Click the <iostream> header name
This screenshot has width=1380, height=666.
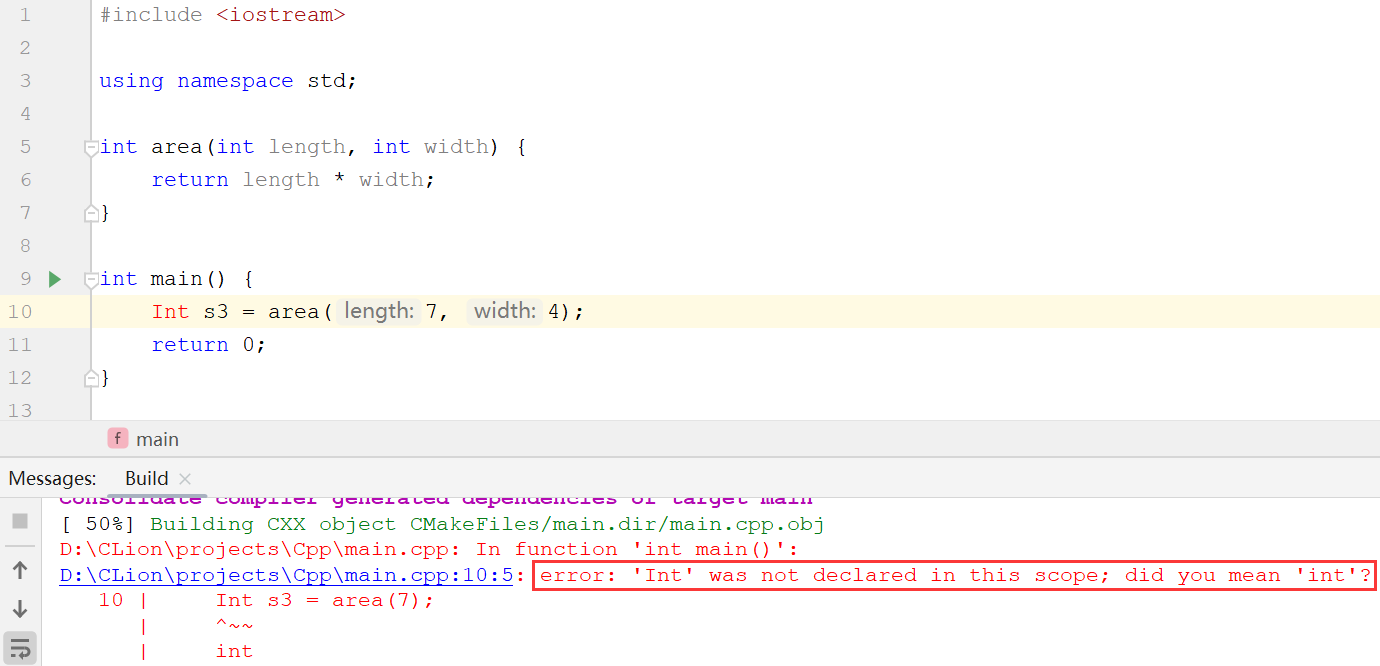click(x=281, y=15)
